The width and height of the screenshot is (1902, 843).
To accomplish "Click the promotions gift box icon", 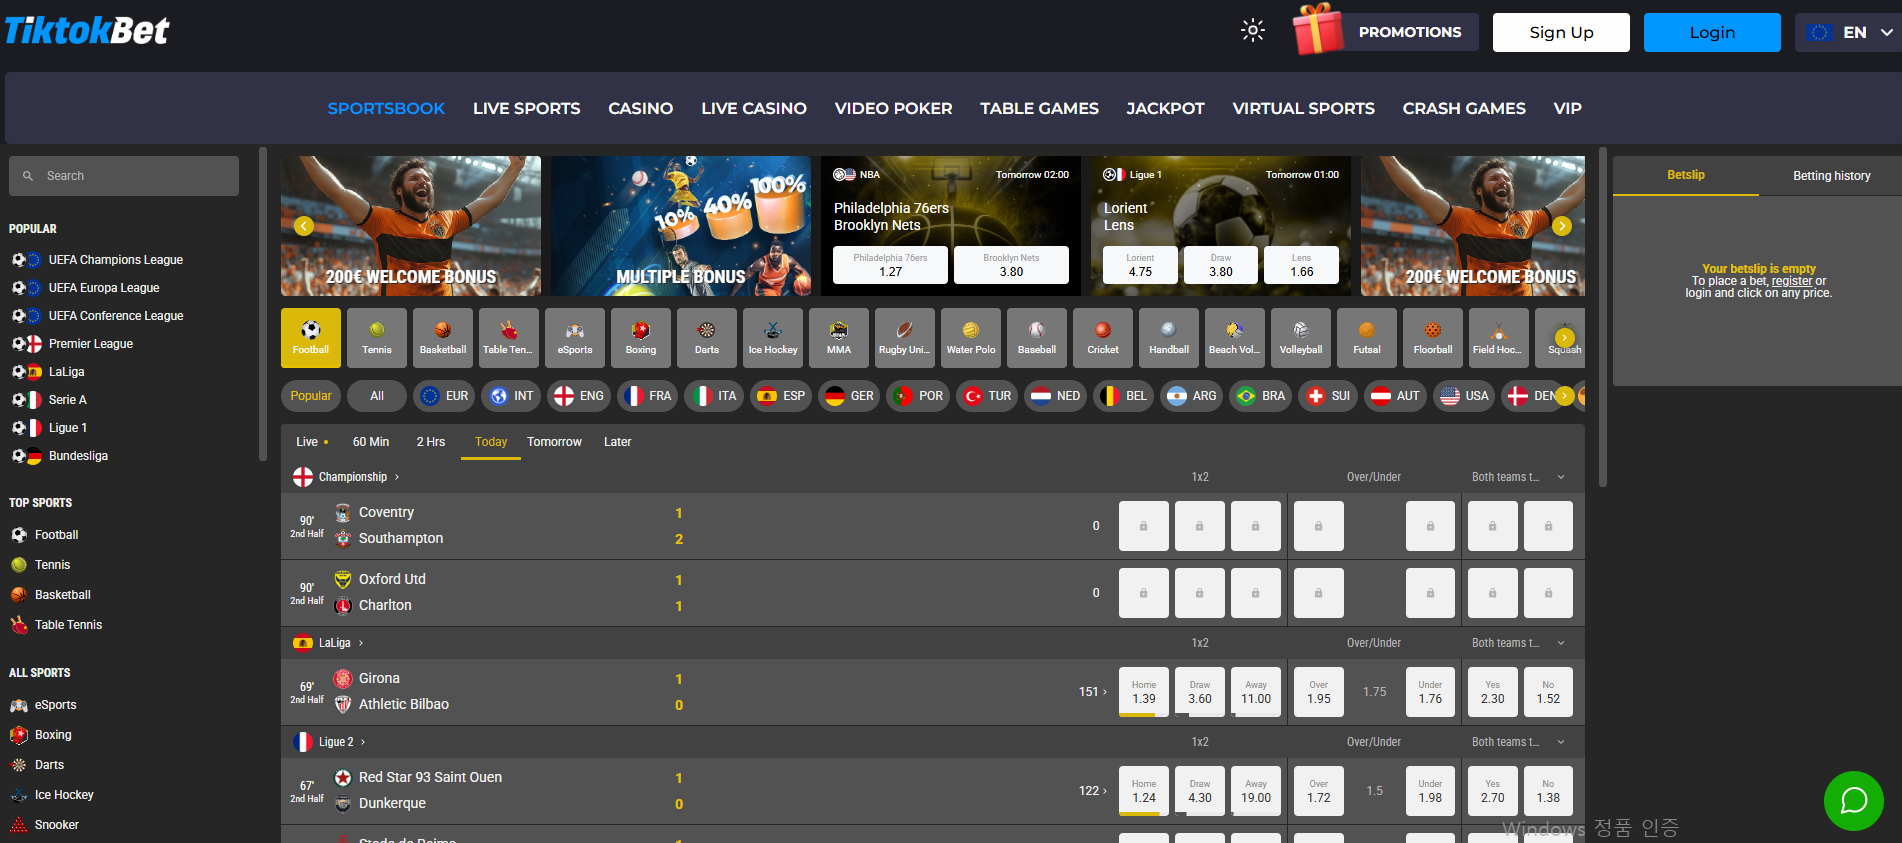I will coord(1318,31).
